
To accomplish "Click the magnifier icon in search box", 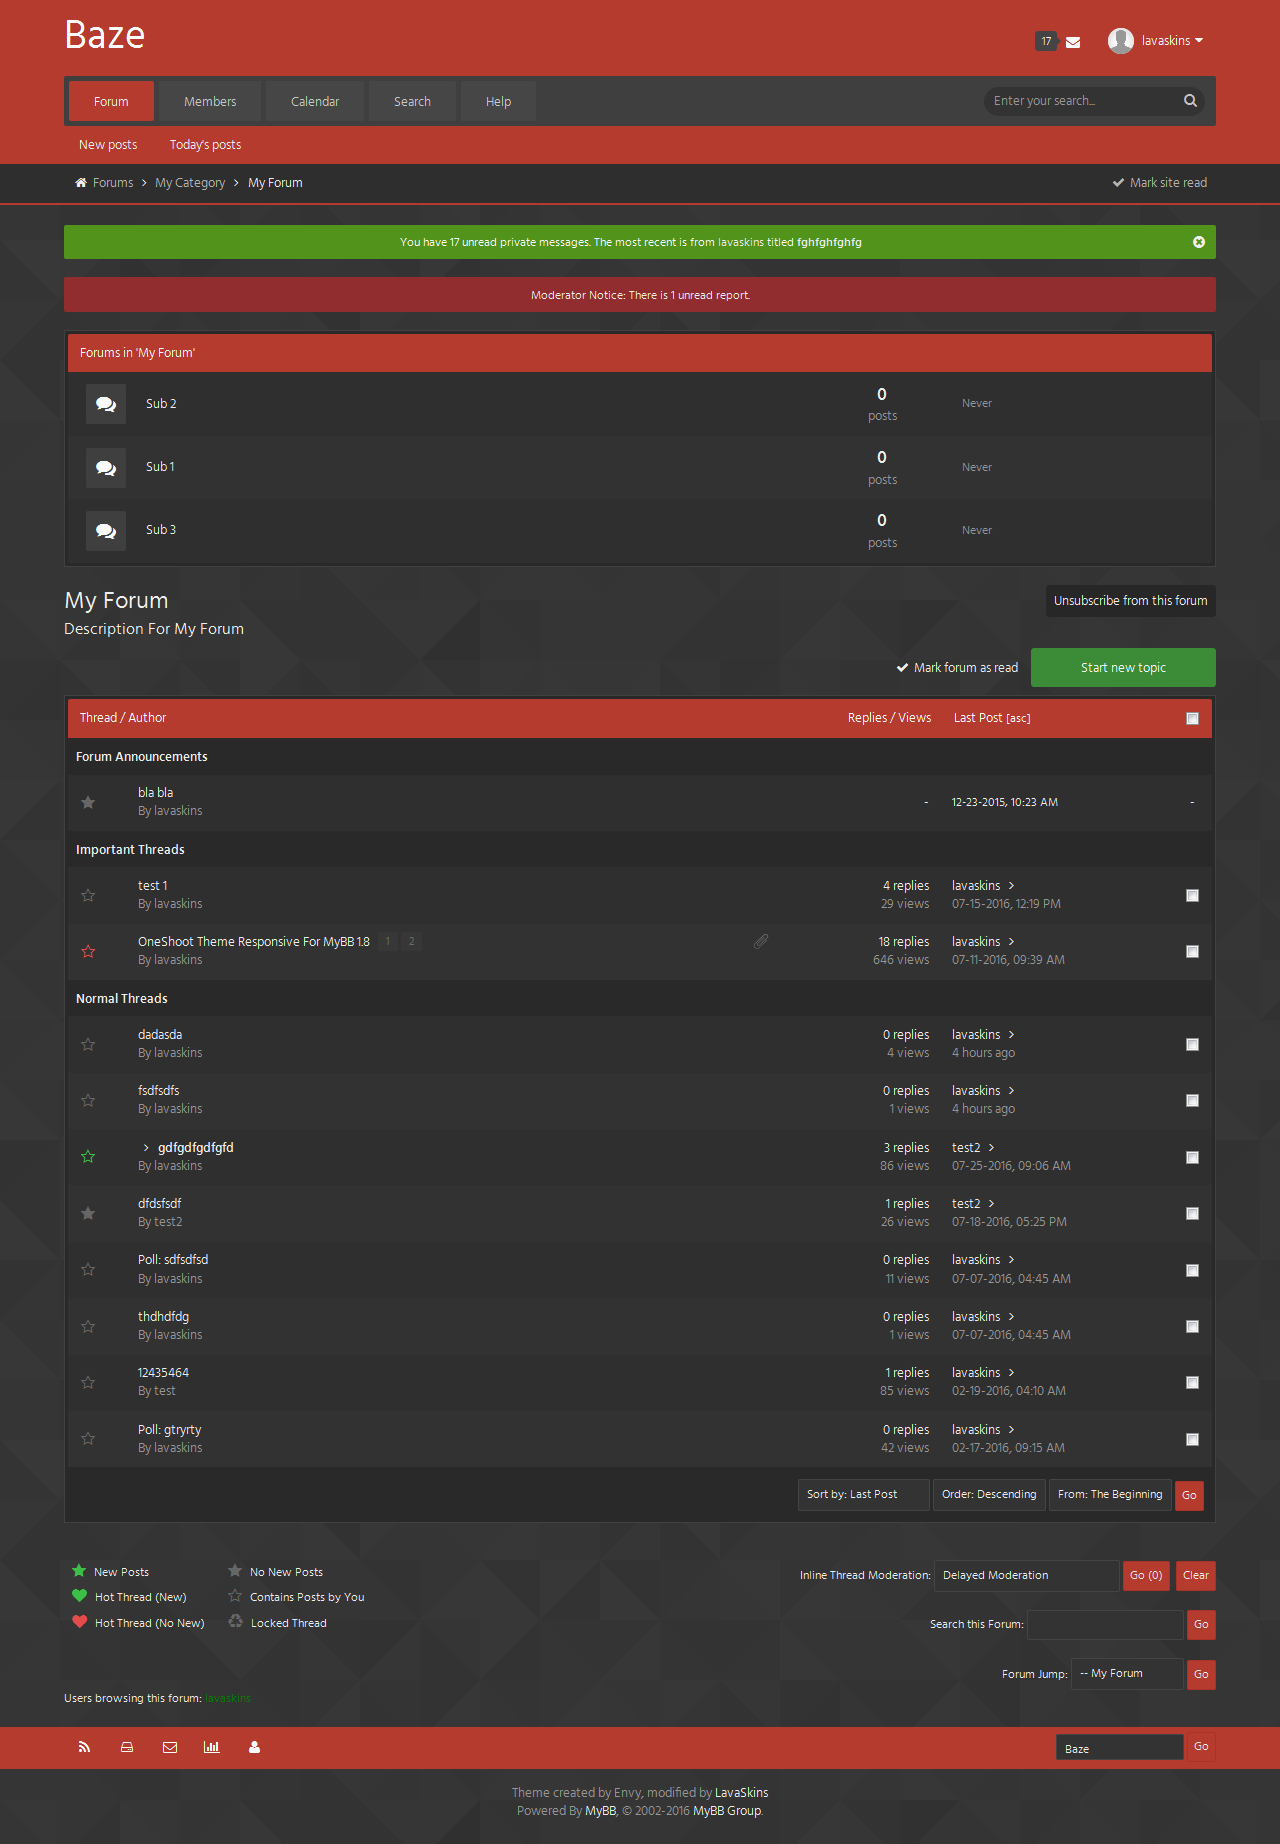I will point(1190,101).
